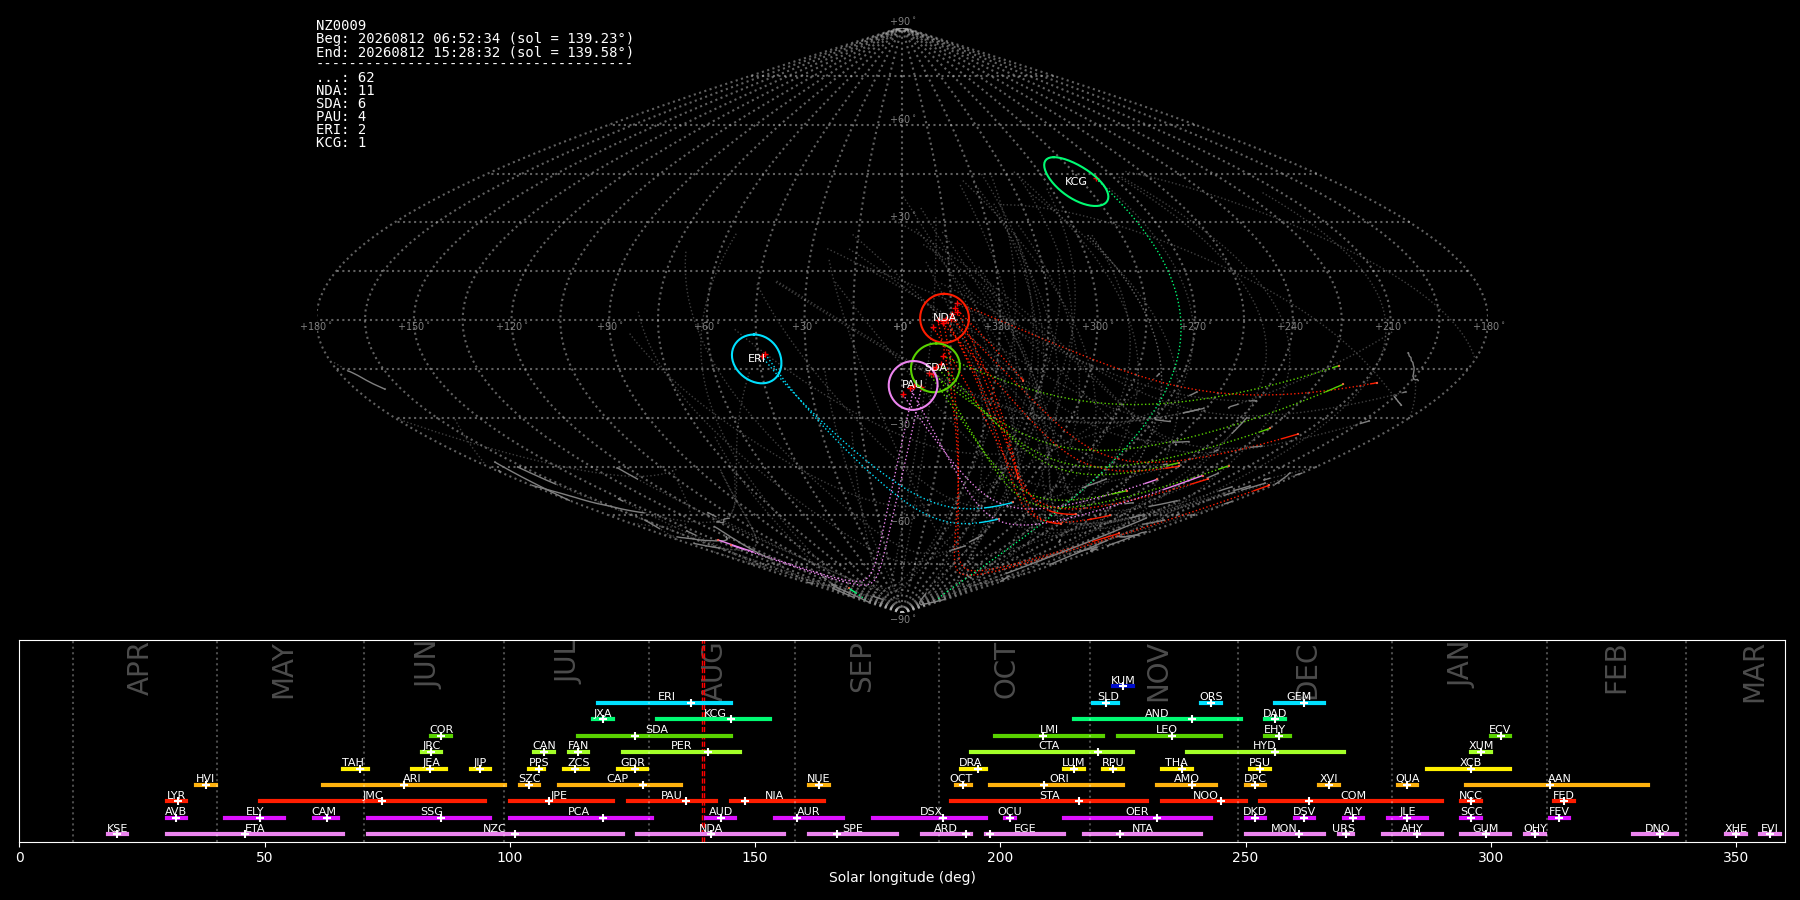Image resolution: width=1800 pixels, height=900 pixels.
Task: Click the PER shower bar in timeline
Action: (x=681, y=752)
